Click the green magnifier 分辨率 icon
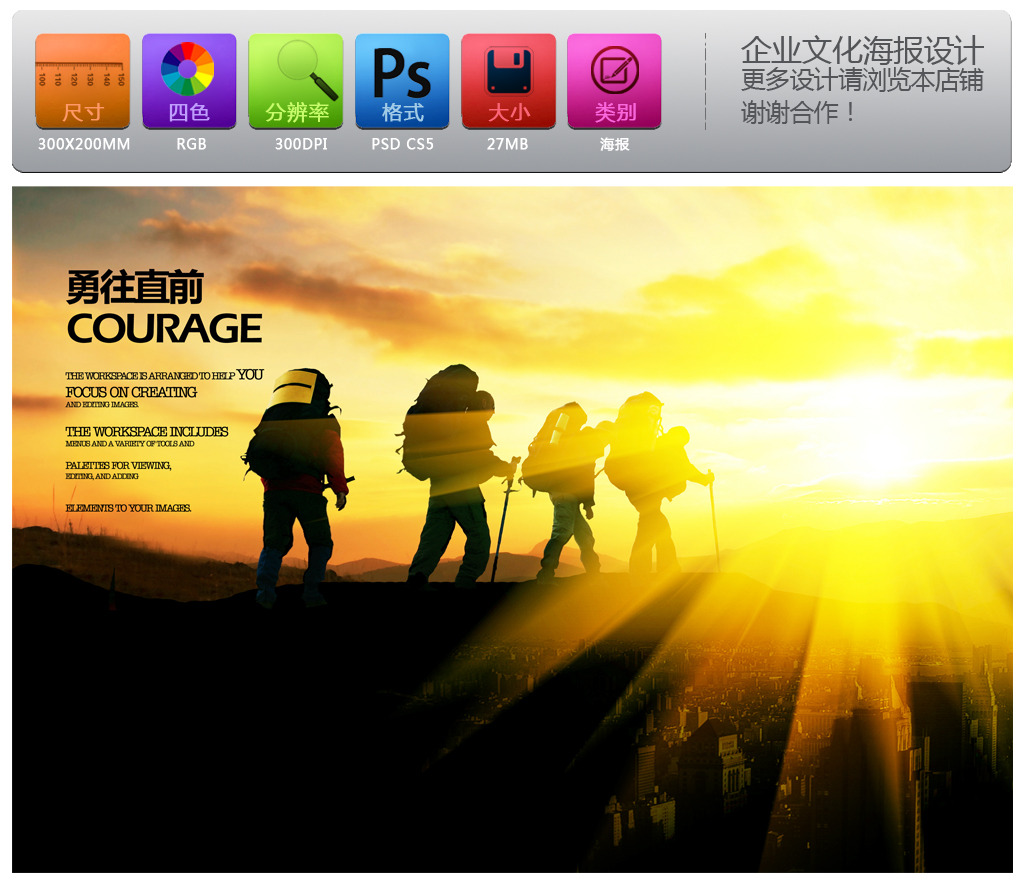This screenshot has width=1024, height=887. tap(296, 81)
